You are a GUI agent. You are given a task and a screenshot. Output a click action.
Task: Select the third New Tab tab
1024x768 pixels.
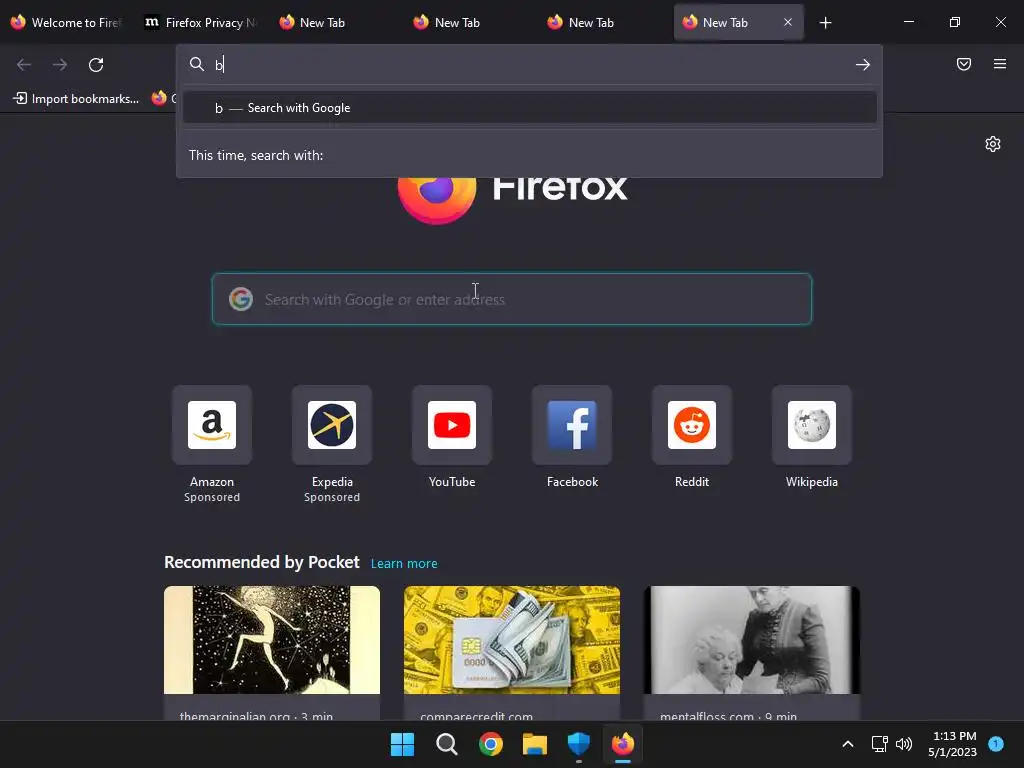[x=604, y=23]
